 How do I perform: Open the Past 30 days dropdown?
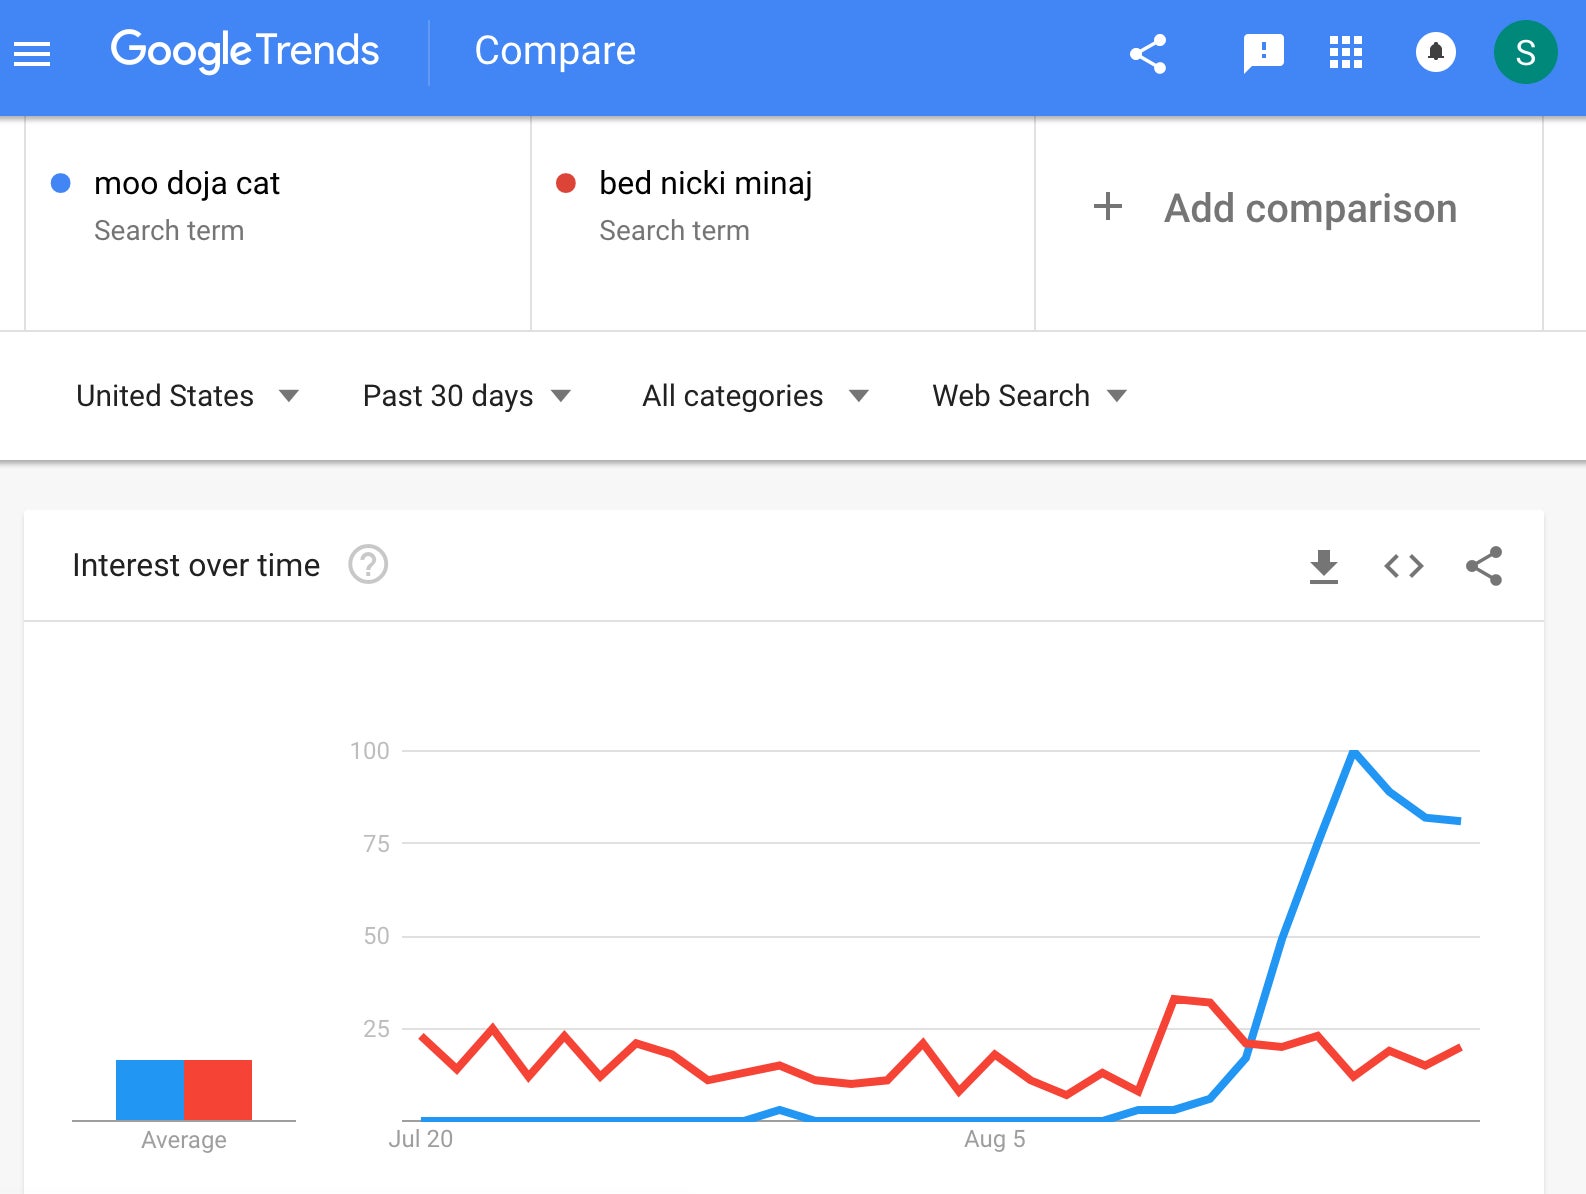467,396
